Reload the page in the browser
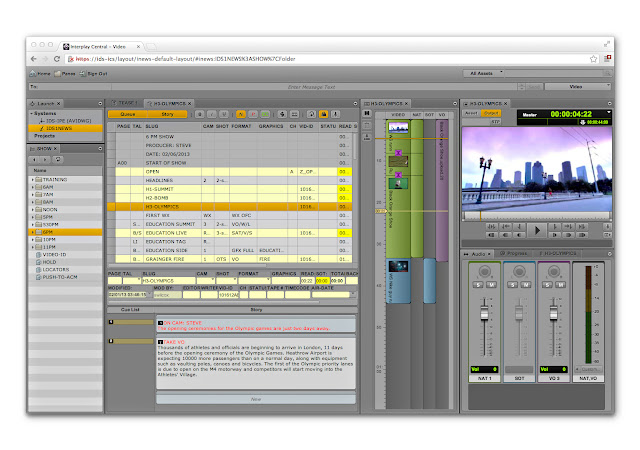The width and height of the screenshot is (640, 450). 57,59
